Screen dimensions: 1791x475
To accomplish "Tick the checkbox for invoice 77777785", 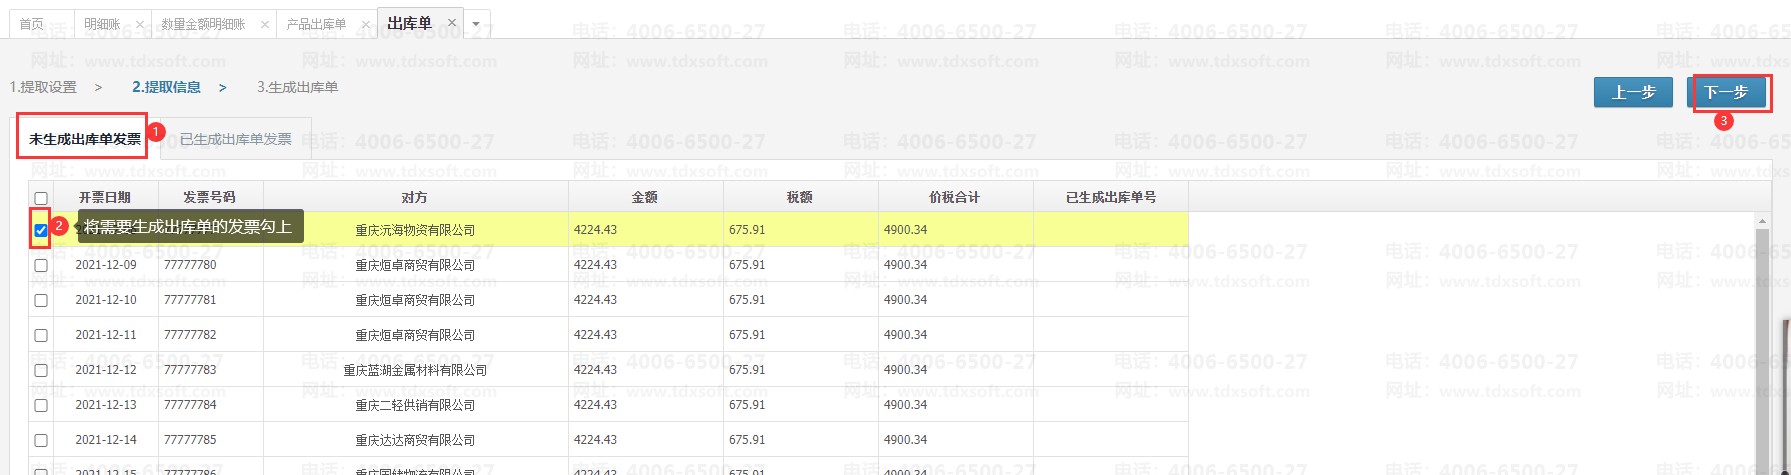I will tap(41, 440).
